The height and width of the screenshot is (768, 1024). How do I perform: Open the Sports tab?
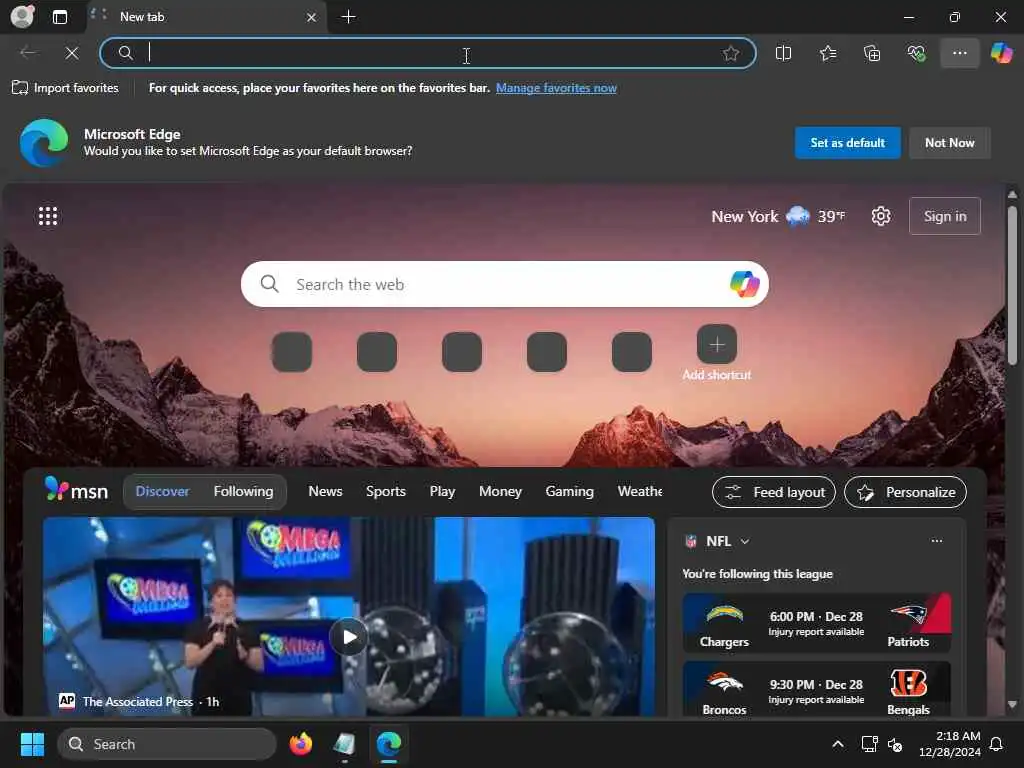(x=385, y=491)
